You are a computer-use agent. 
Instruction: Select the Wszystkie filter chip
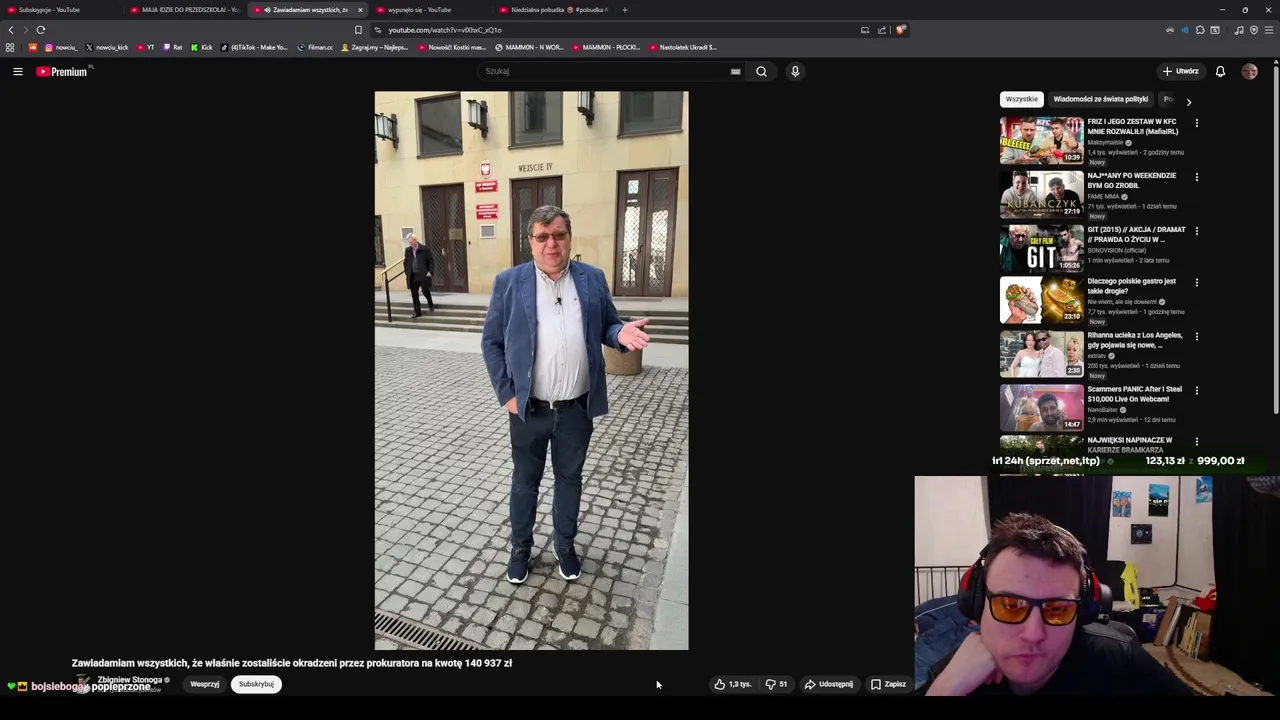[x=1022, y=99]
